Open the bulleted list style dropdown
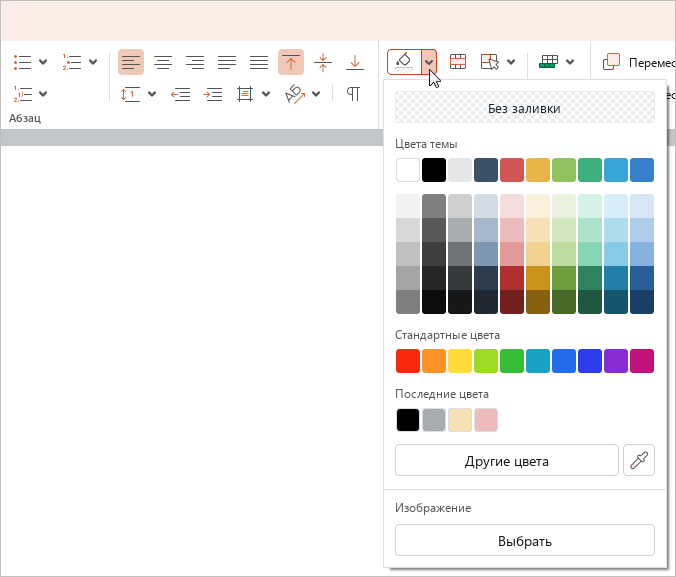 43,62
